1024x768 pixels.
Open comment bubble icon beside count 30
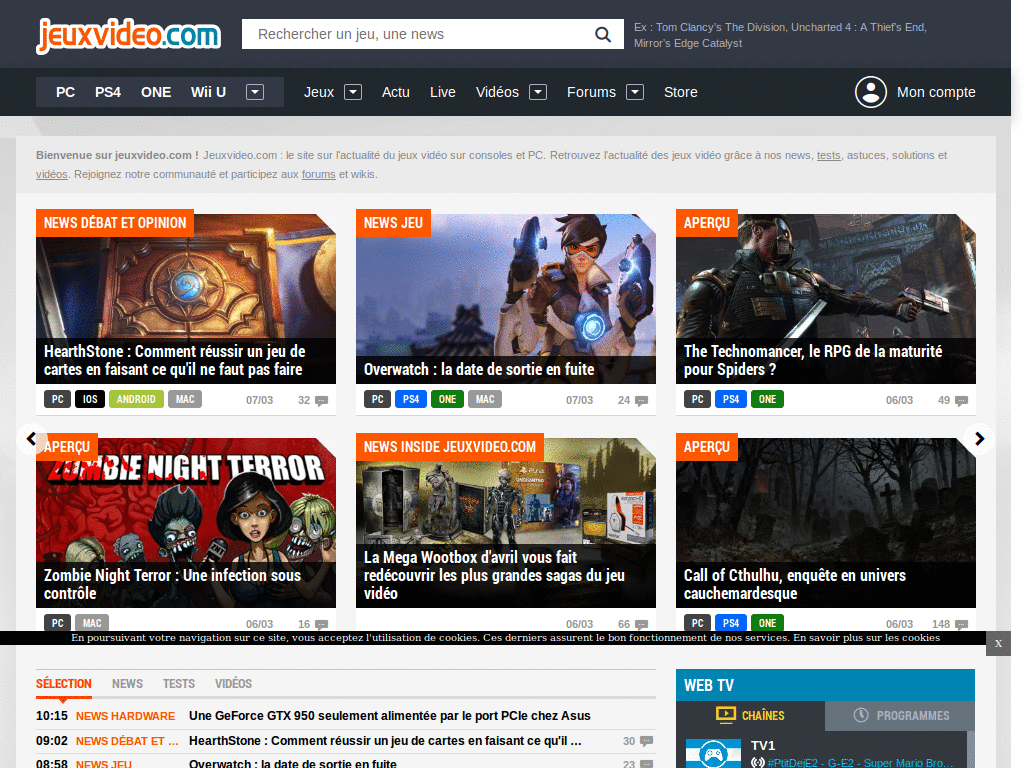646,741
